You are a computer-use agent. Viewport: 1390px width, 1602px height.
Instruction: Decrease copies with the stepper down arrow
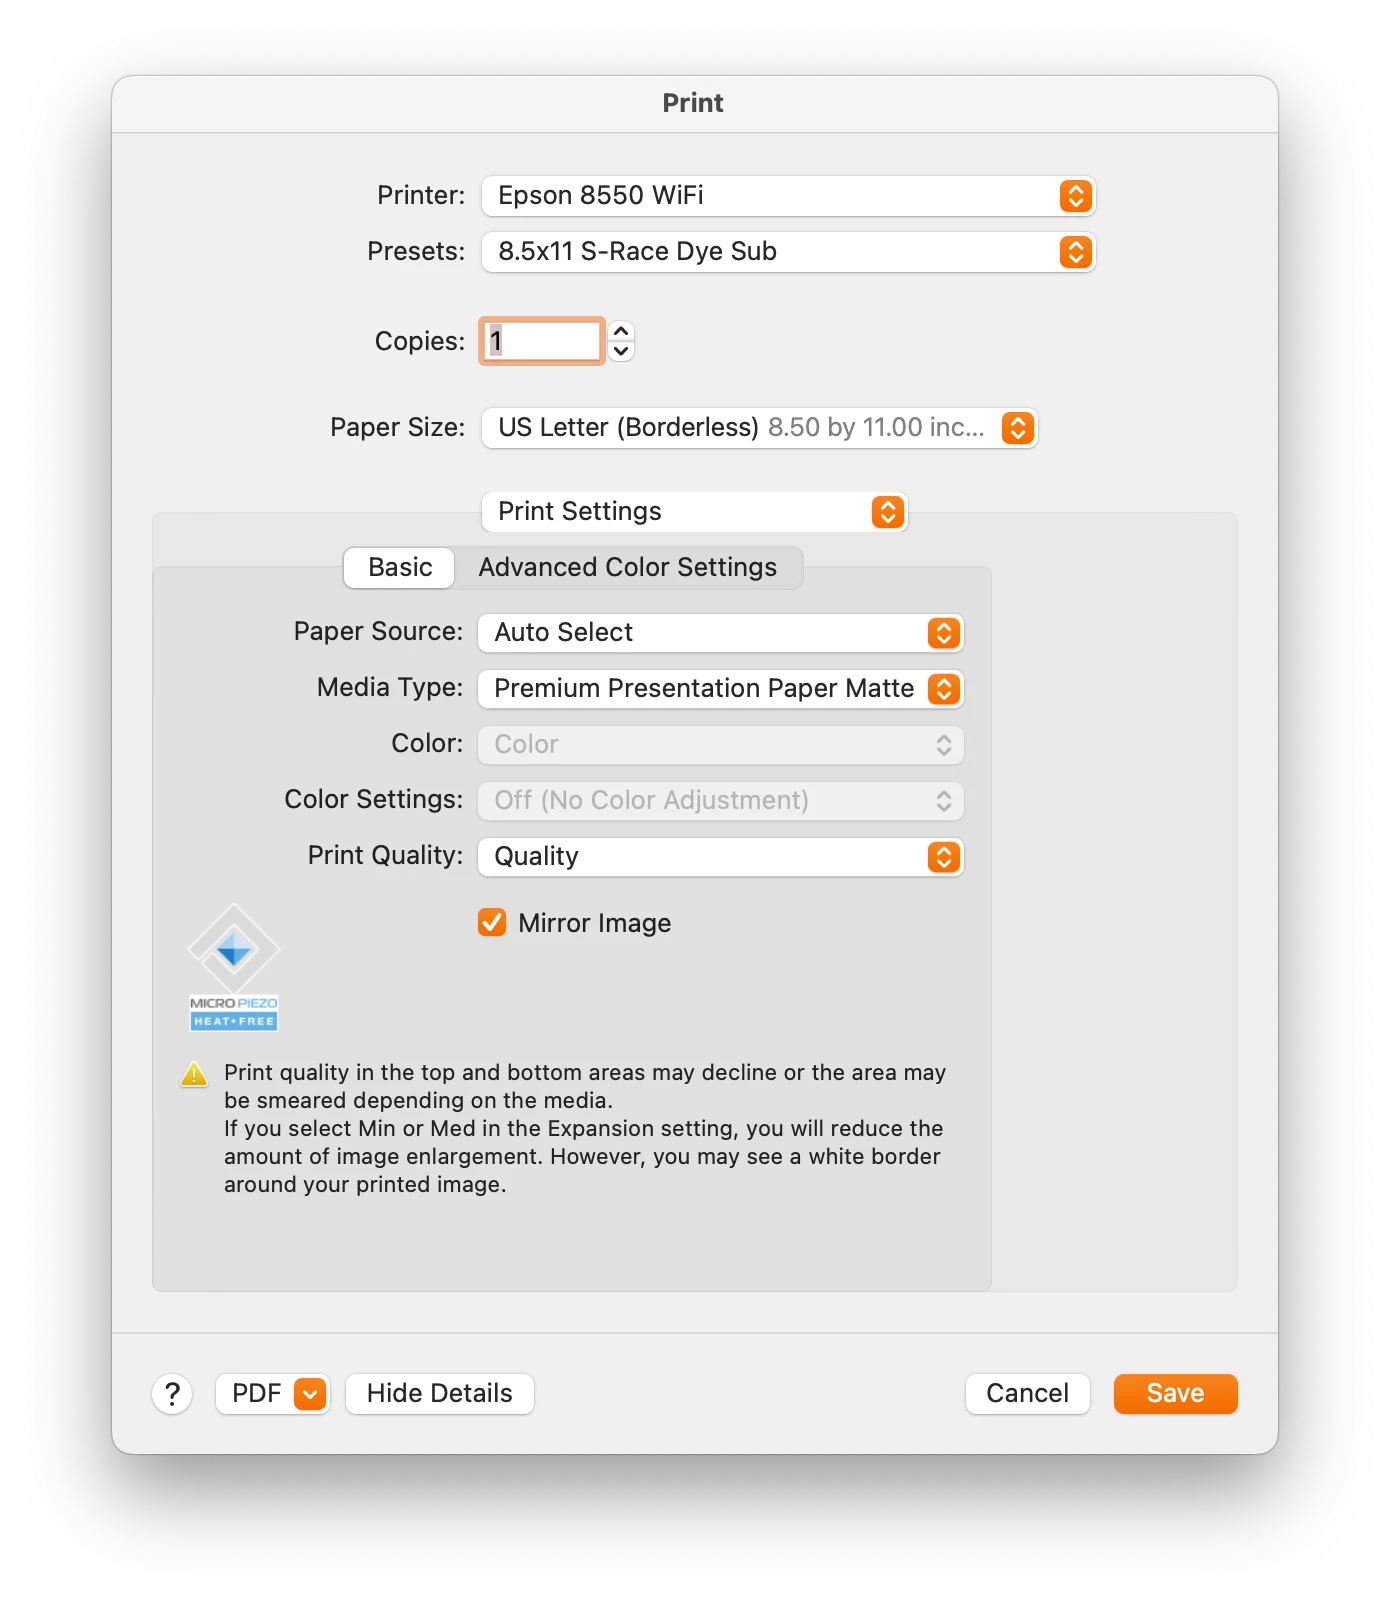click(621, 351)
